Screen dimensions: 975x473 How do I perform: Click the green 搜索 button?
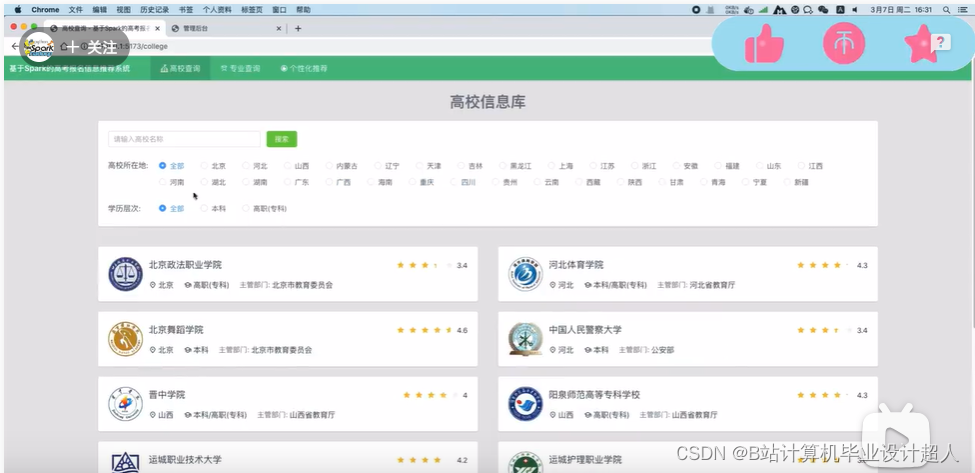point(282,139)
